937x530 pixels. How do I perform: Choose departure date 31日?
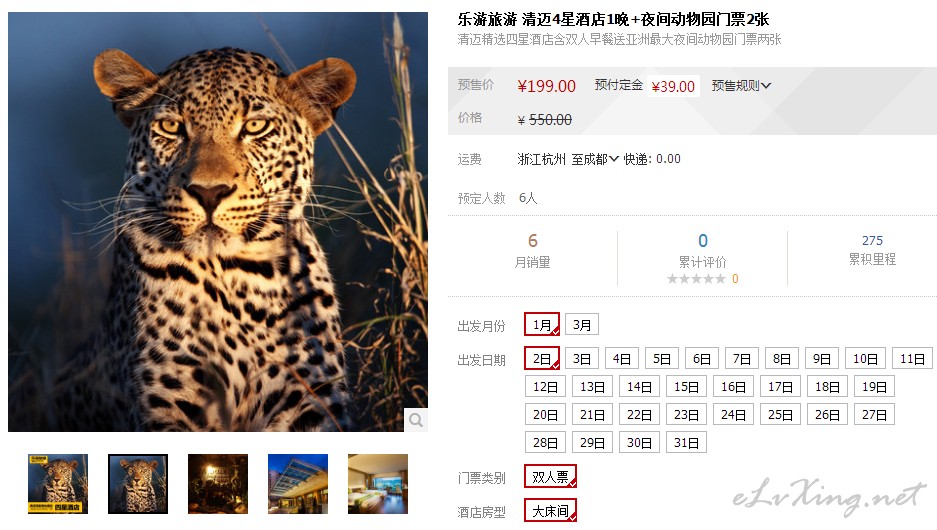(686, 443)
